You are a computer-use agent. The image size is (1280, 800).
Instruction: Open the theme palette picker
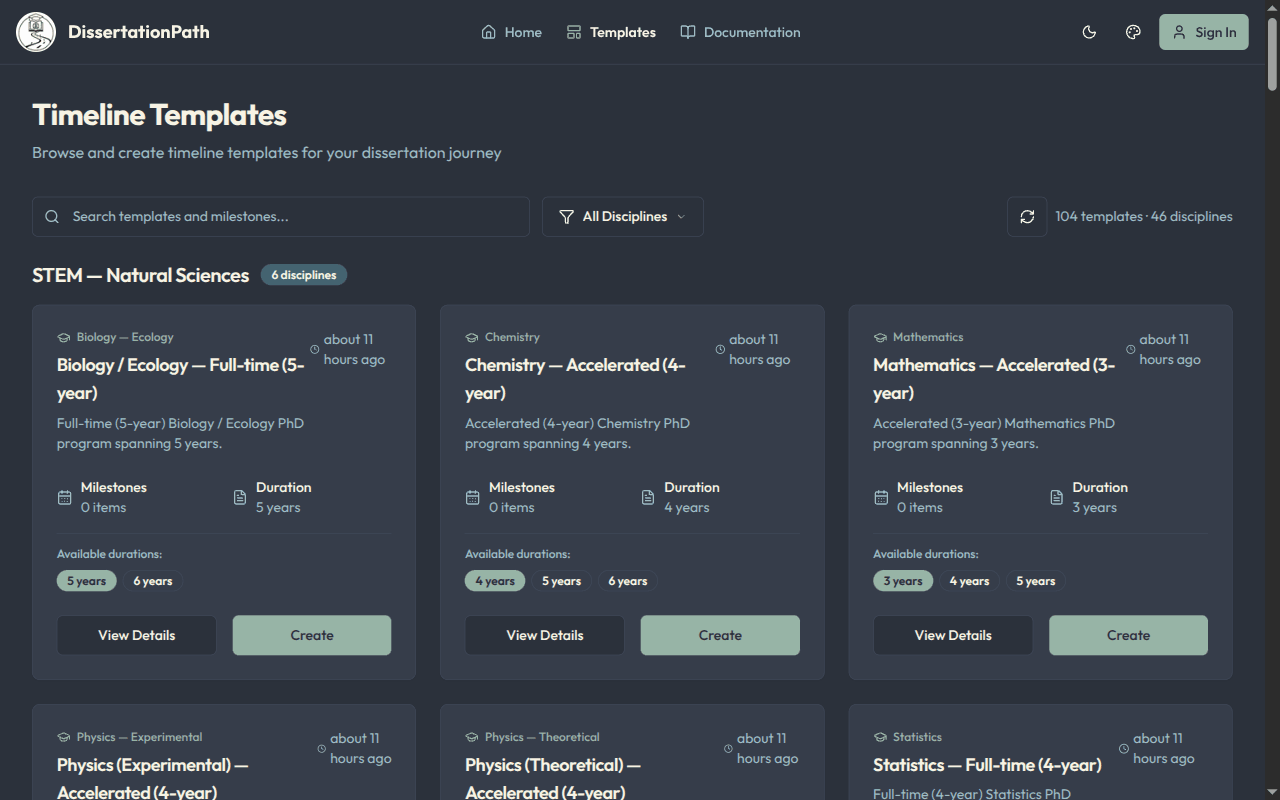pyautogui.click(x=1133, y=32)
